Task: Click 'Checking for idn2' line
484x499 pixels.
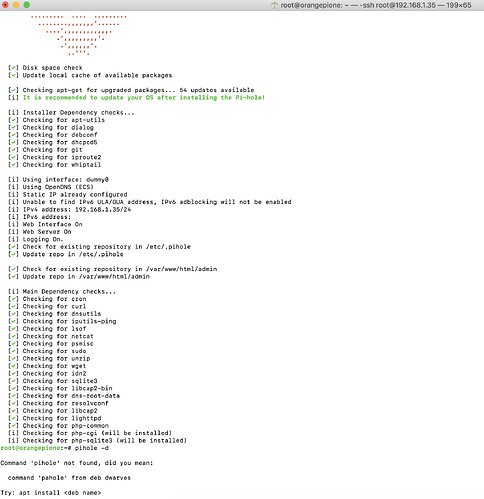Action: pyautogui.click(x=47, y=374)
